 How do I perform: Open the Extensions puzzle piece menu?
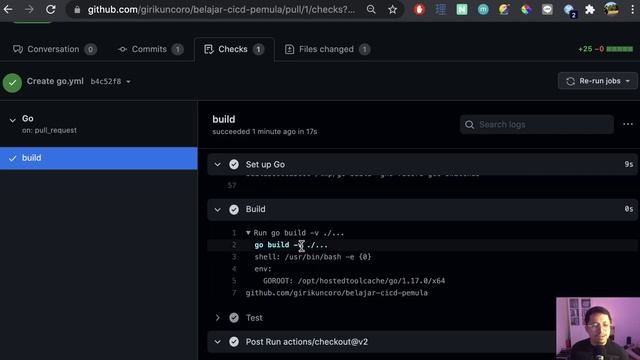590,9
